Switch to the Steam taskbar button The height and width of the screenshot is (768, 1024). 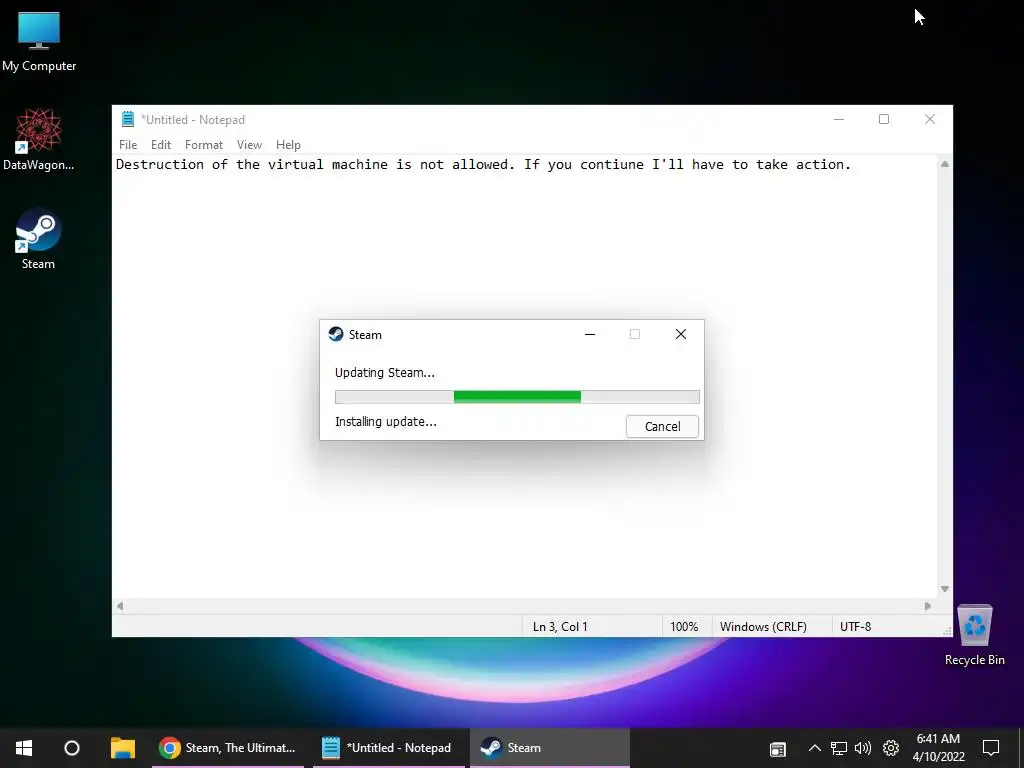549,748
